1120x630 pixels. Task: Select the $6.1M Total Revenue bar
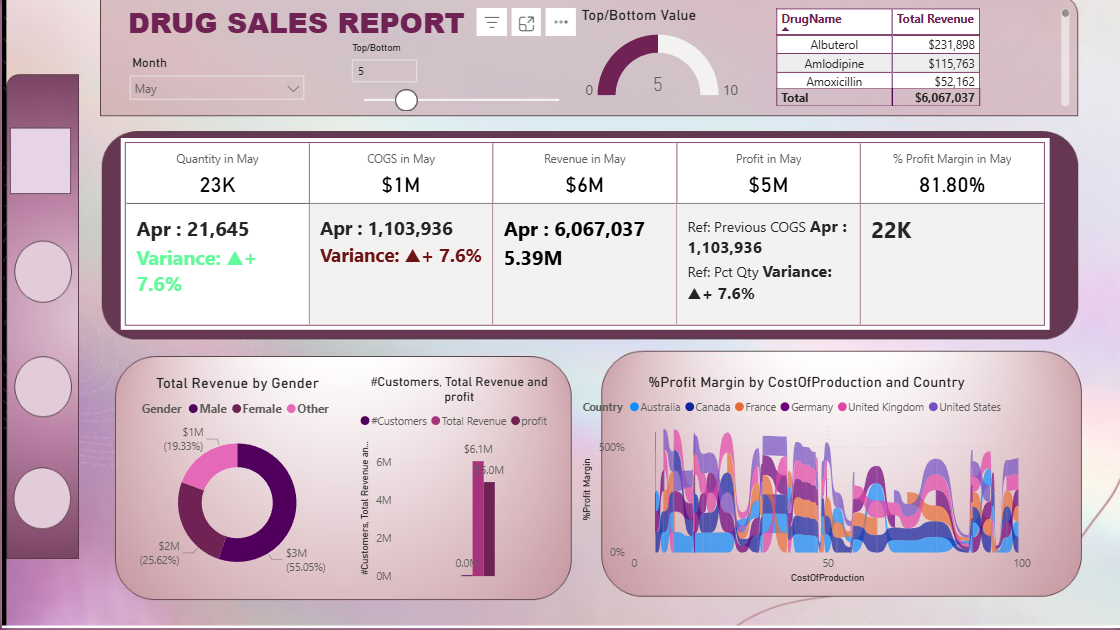click(x=478, y=518)
